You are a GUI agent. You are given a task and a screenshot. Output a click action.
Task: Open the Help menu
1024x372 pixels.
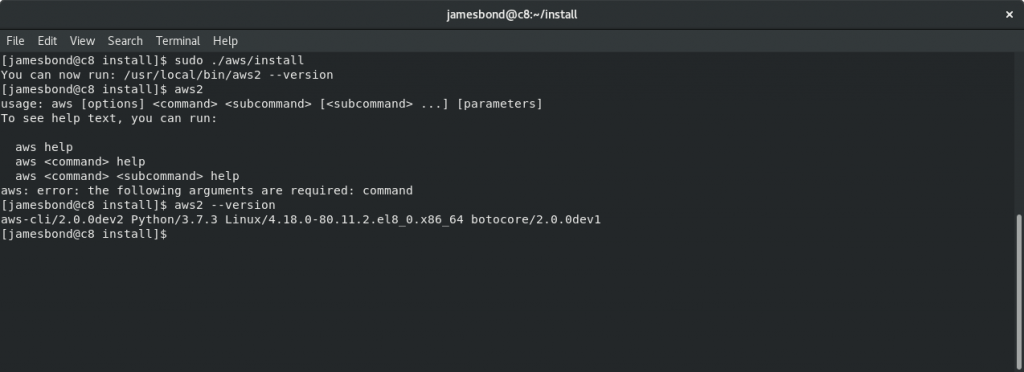(x=225, y=40)
